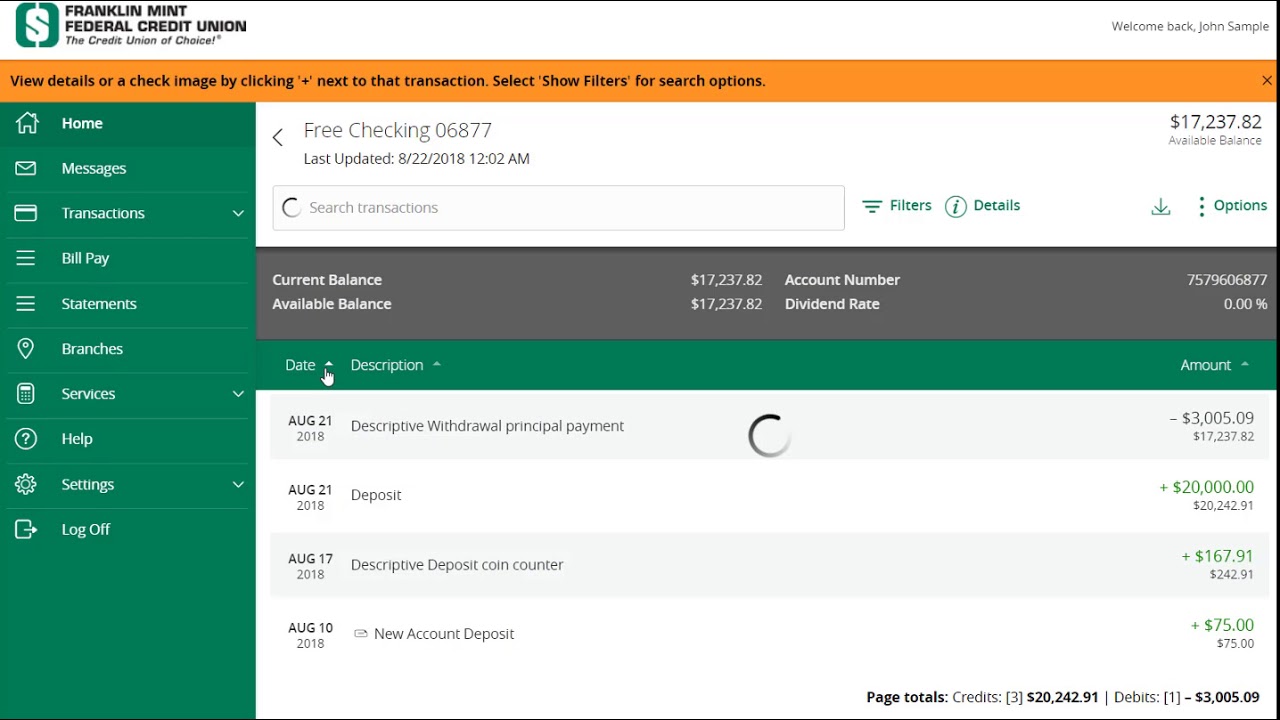The image size is (1280, 720).
Task: Sort by Amount using its arrow
Action: [x=1245, y=364]
